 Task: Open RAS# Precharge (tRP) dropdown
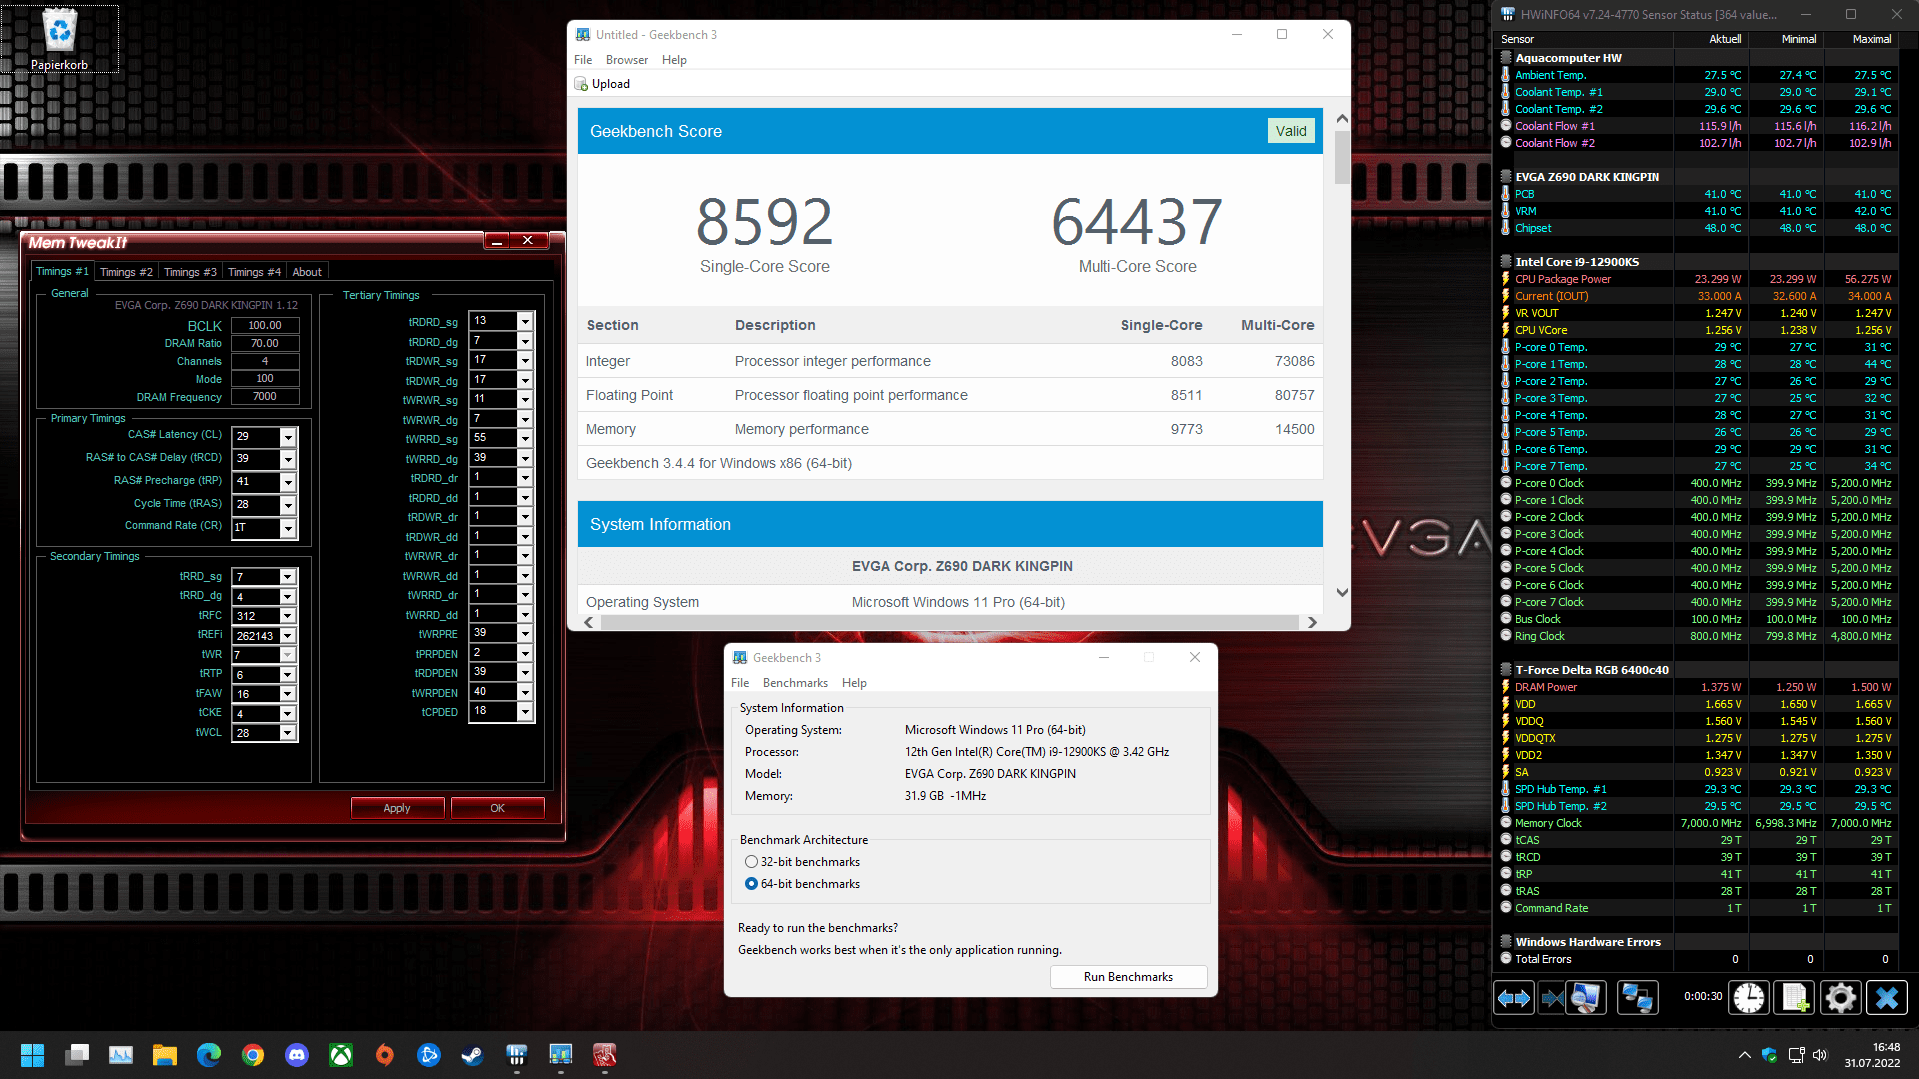pyautogui.click(x=288, y=482)
